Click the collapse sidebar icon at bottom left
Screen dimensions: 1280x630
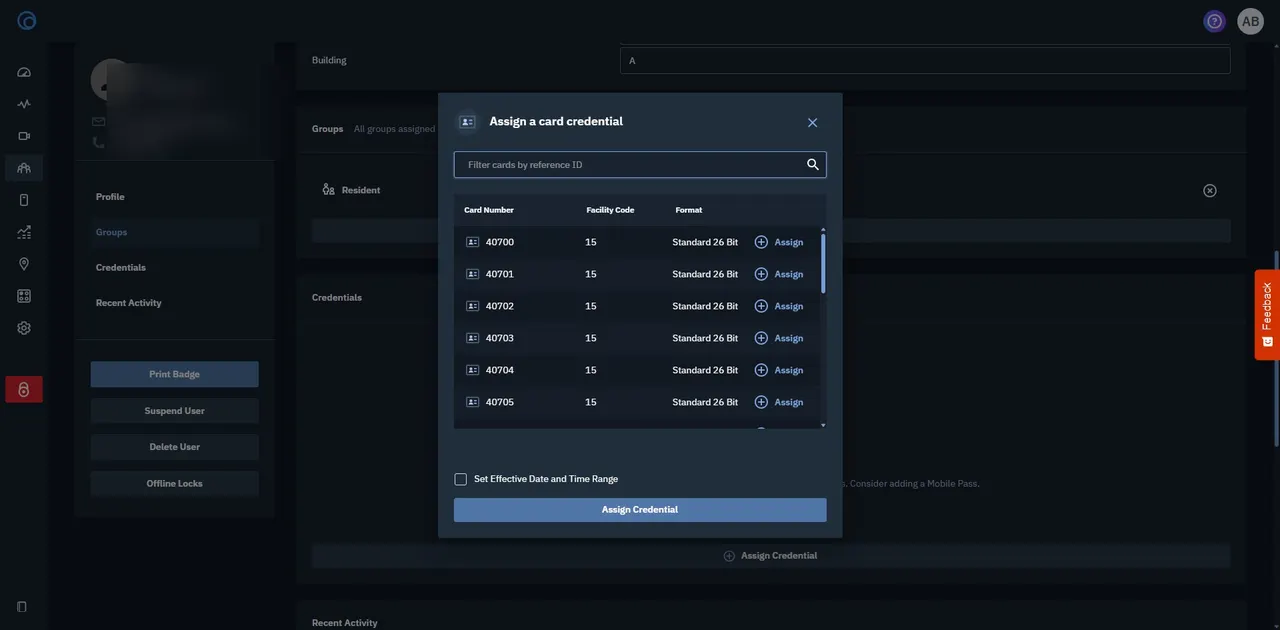(x=22, y=607)
